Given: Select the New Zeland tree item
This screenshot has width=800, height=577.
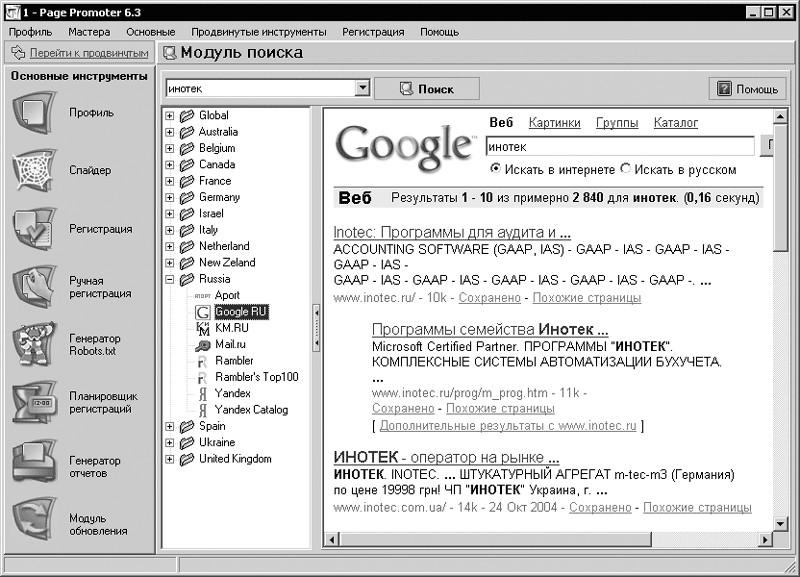Looking at the screenshot, I should (227, 263).
